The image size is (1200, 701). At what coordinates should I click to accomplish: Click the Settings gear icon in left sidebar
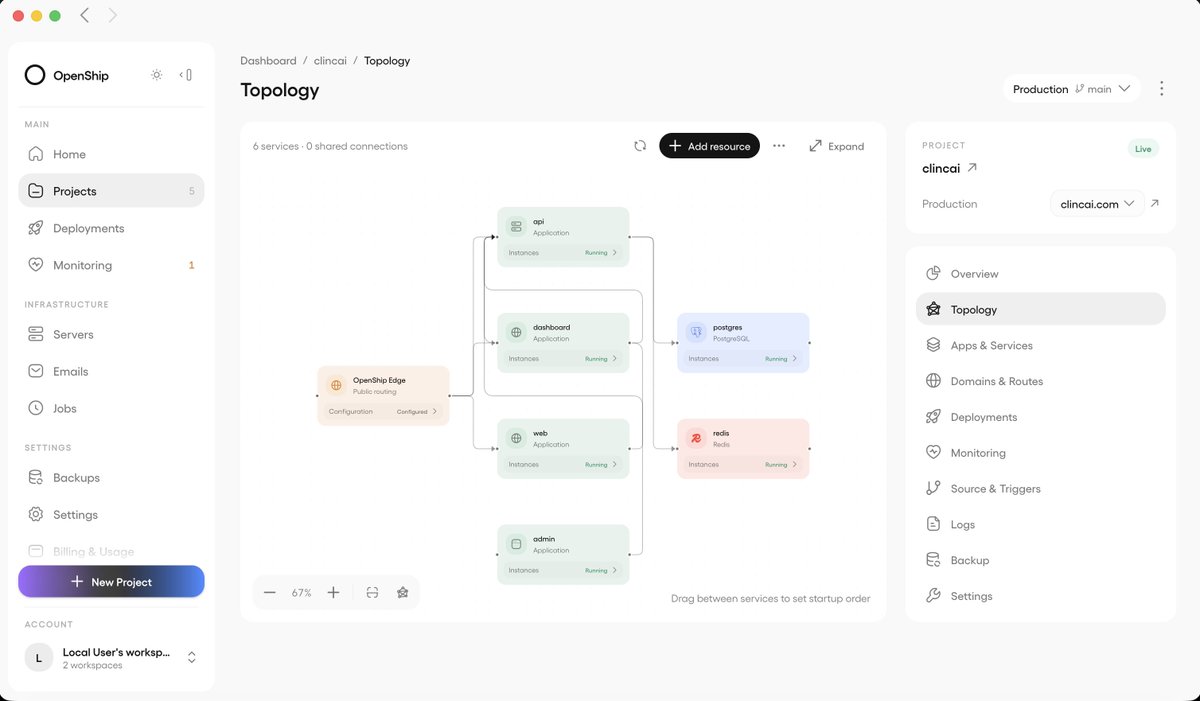[36, 514]
